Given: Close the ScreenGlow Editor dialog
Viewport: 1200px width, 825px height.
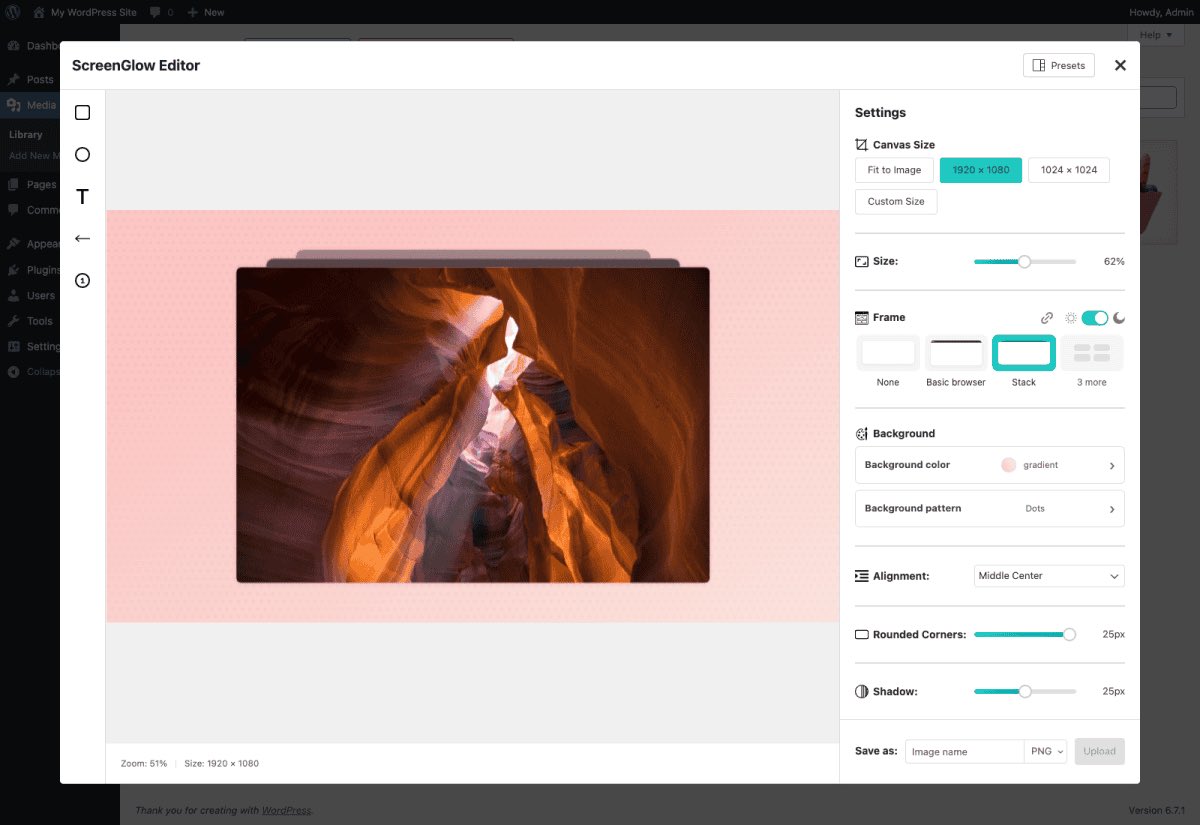Looking at the screenshot, I should click(x=1120, y=65).
